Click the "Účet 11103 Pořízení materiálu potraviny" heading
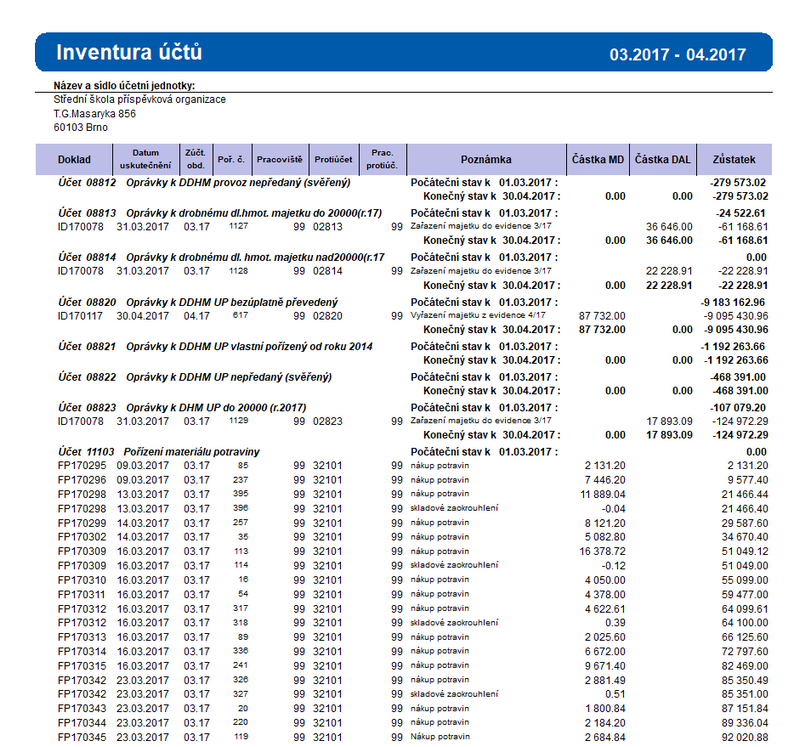The image size is (800, 747). pyautogui.click(x=159, y=452)
